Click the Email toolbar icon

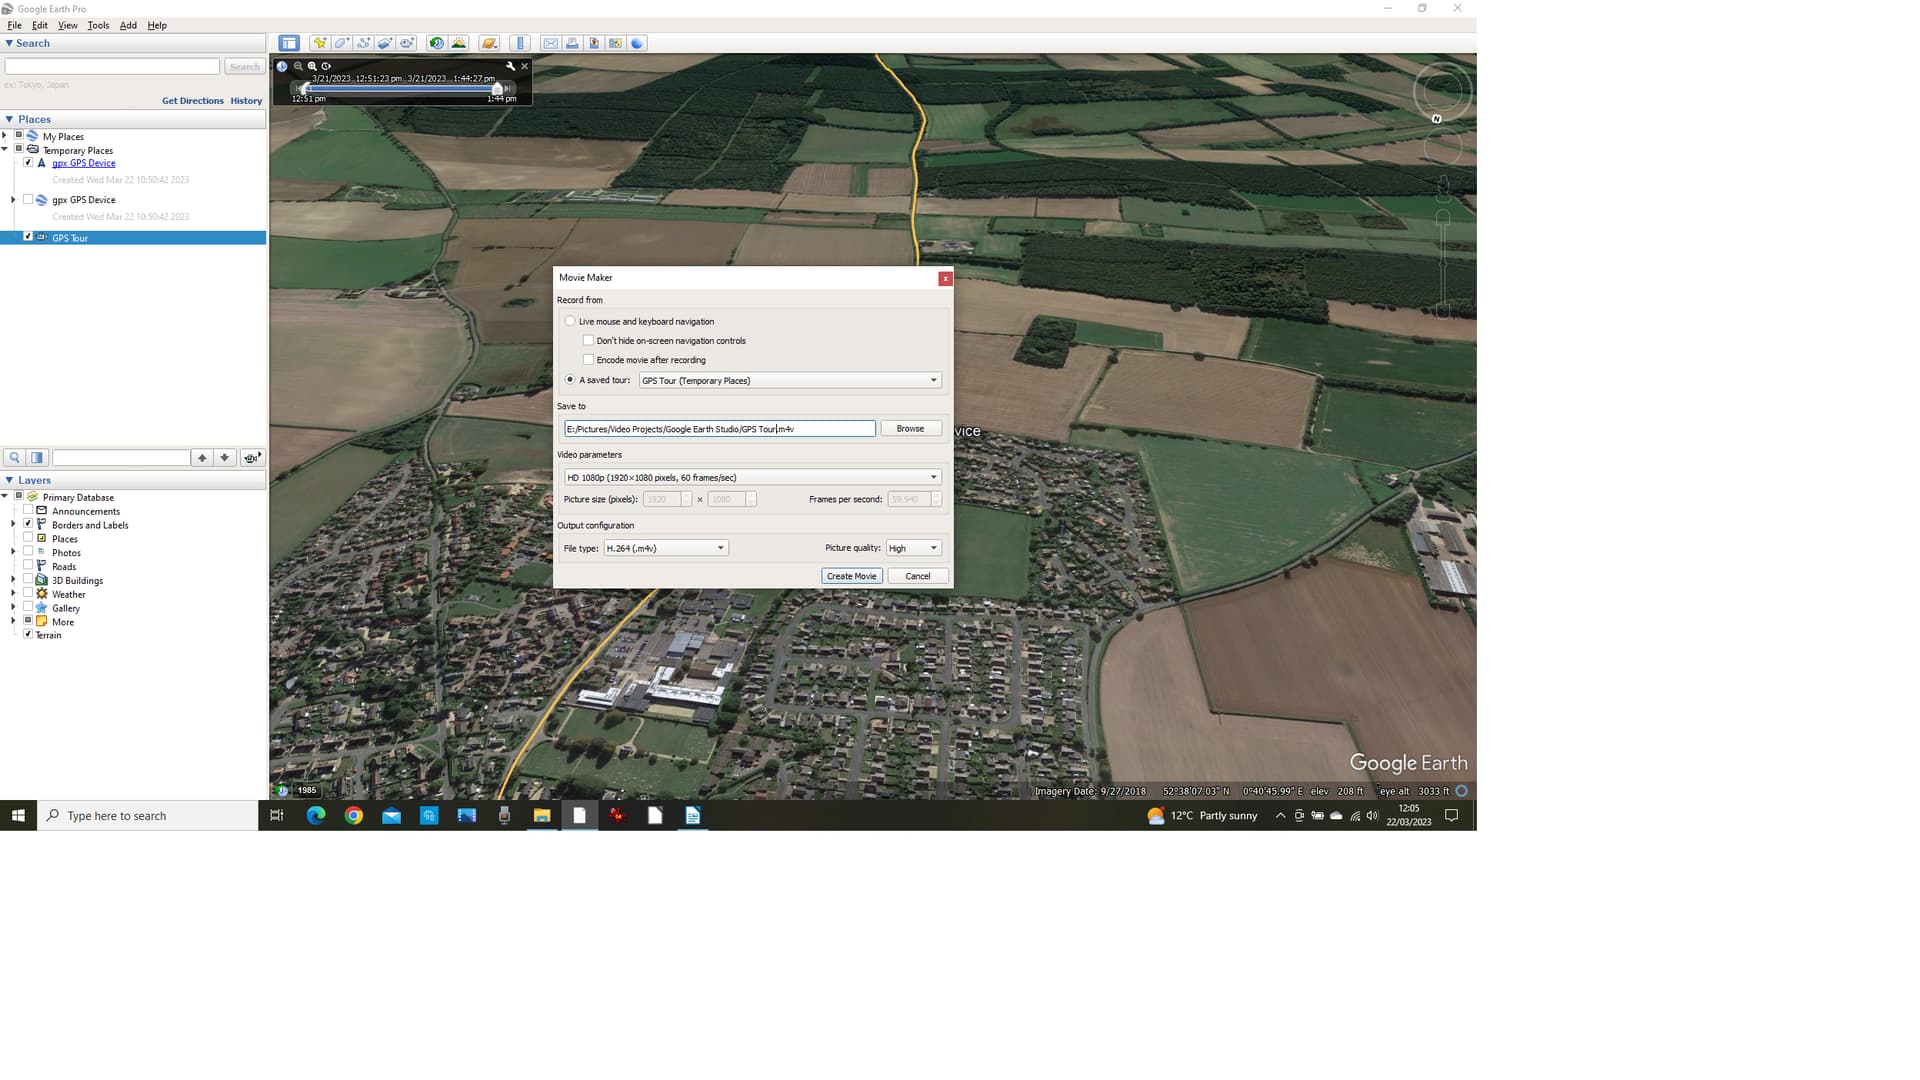[x=551, y=43]
